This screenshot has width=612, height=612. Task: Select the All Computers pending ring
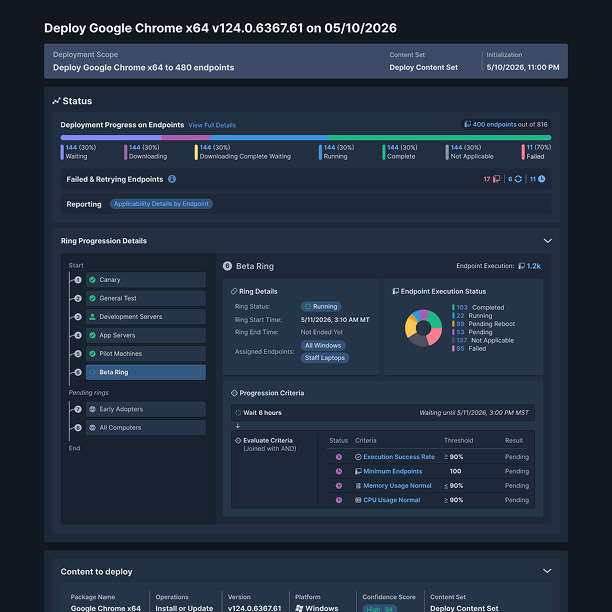(x=146, y=428)
